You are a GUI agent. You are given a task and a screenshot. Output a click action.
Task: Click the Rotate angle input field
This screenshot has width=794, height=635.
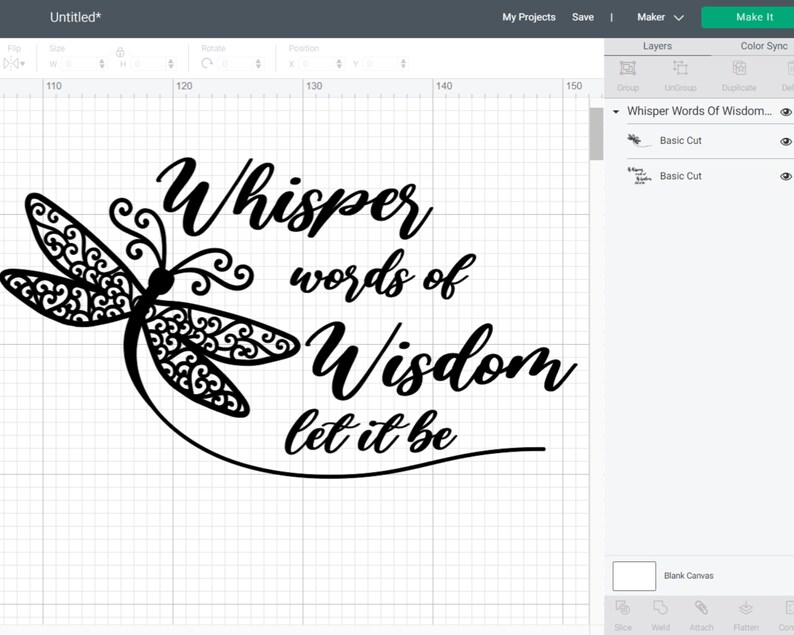click(237, 64)
